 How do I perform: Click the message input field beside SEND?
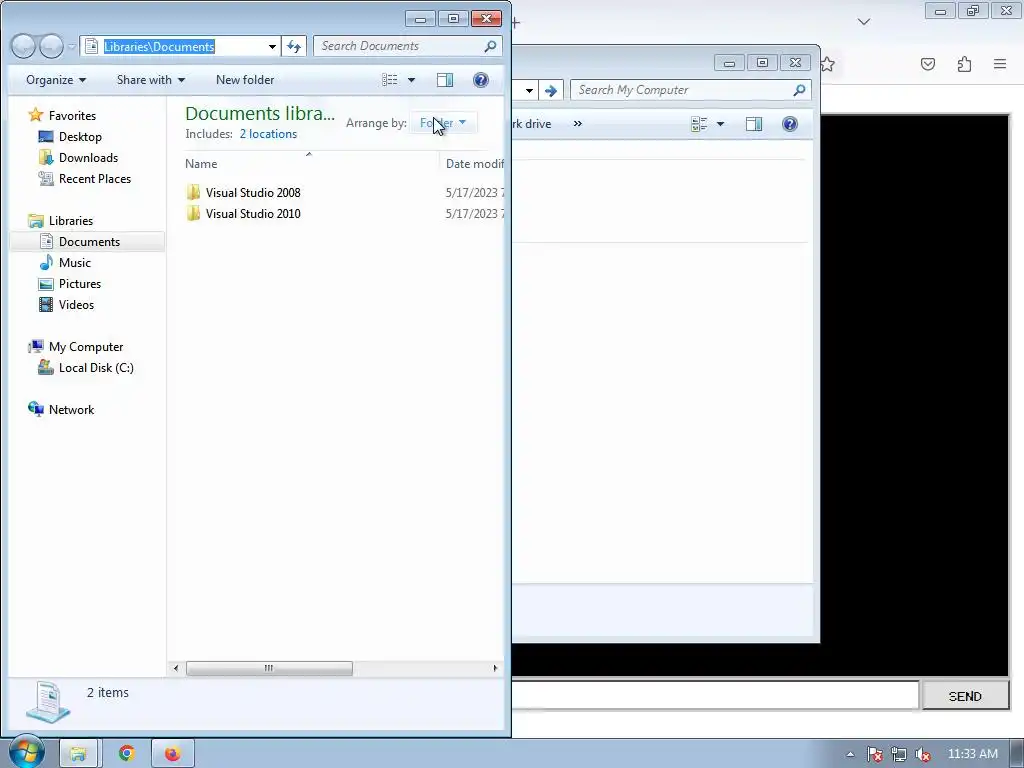tap(715, 695)
